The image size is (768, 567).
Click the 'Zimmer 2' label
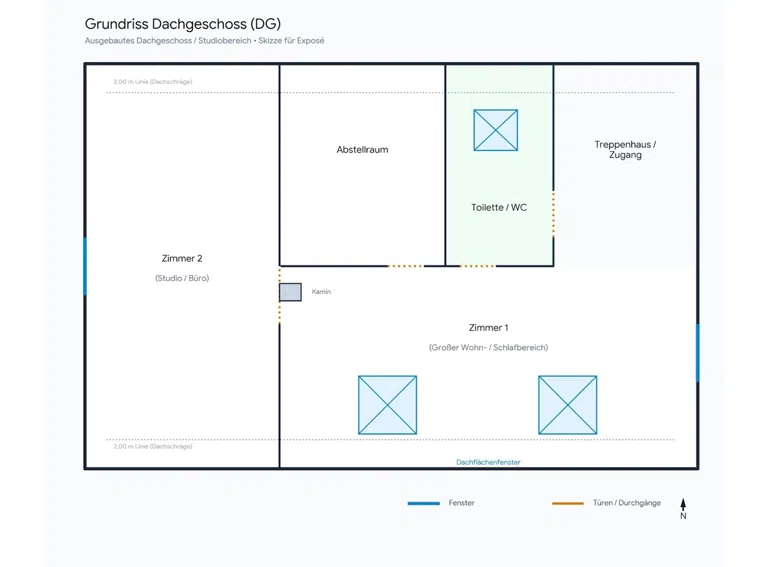(x=182, y=259)
